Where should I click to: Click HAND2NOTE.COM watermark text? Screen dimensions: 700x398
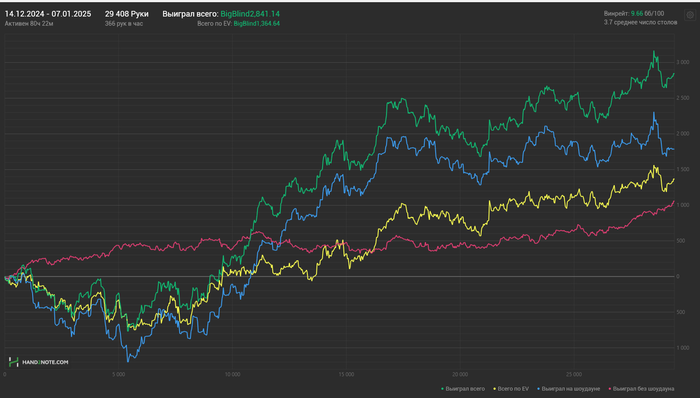(x=45, y=362)
